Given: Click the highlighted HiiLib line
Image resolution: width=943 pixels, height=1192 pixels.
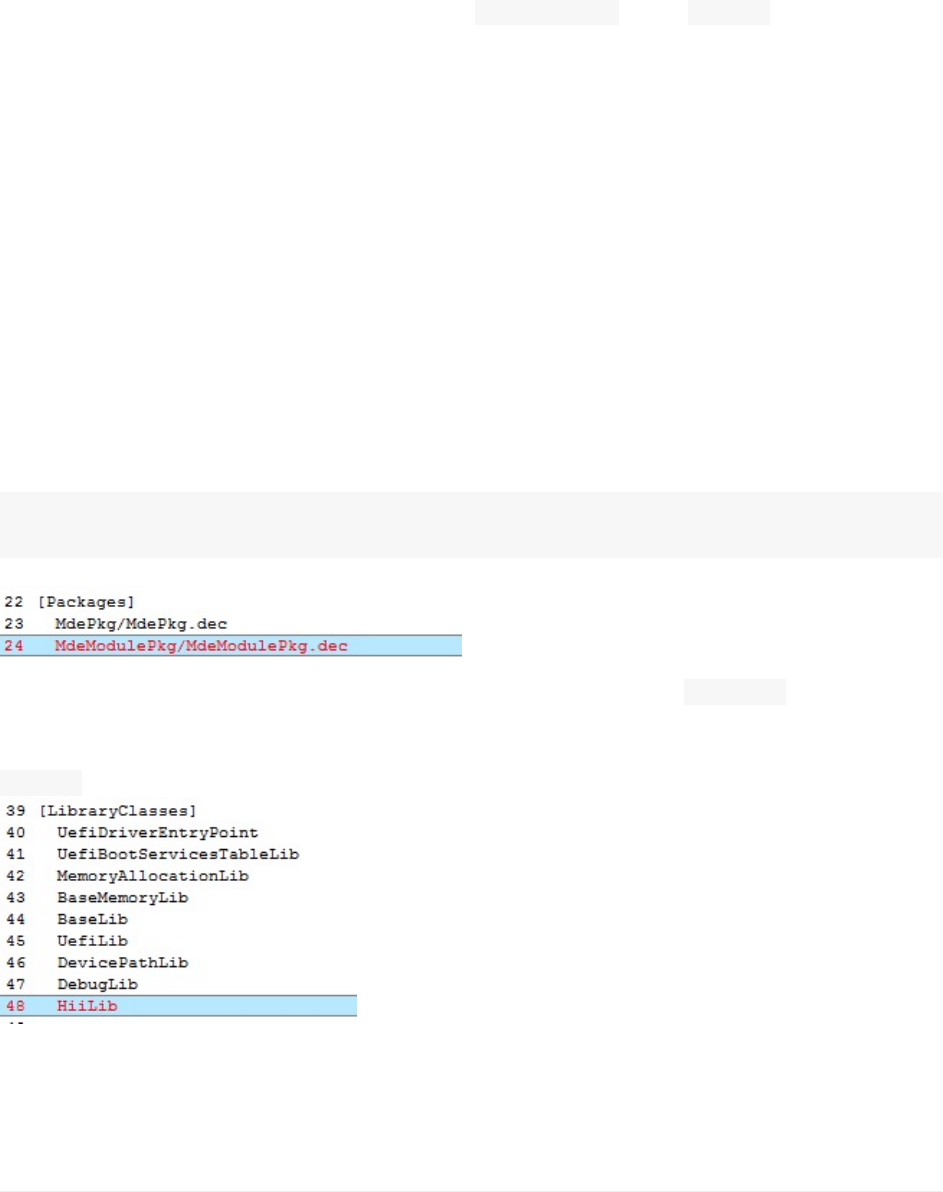Looking at the screenshot, I should point(178,1006).
